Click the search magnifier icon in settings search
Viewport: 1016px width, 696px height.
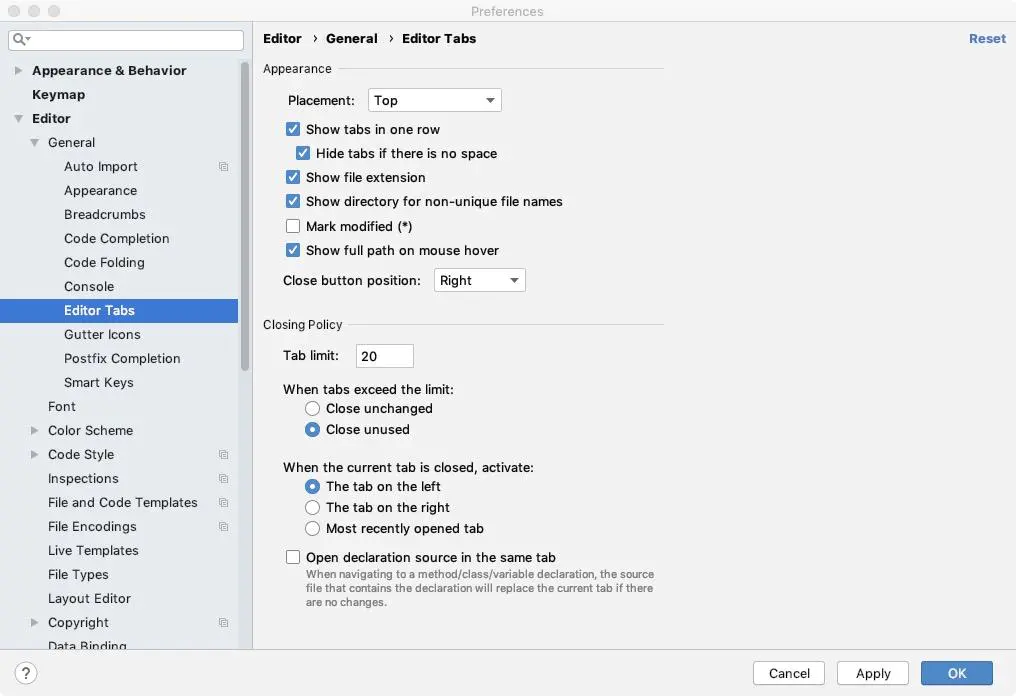(20, 40)
